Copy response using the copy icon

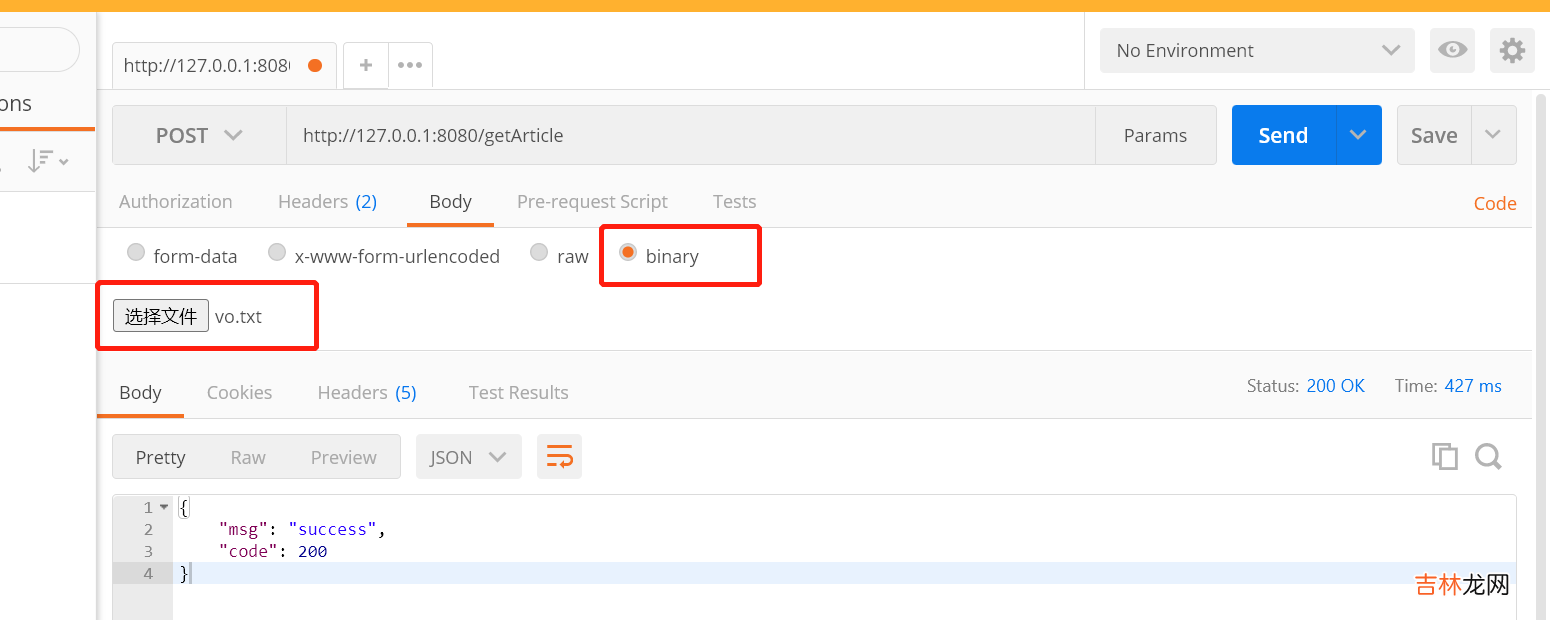[1444, 456]
